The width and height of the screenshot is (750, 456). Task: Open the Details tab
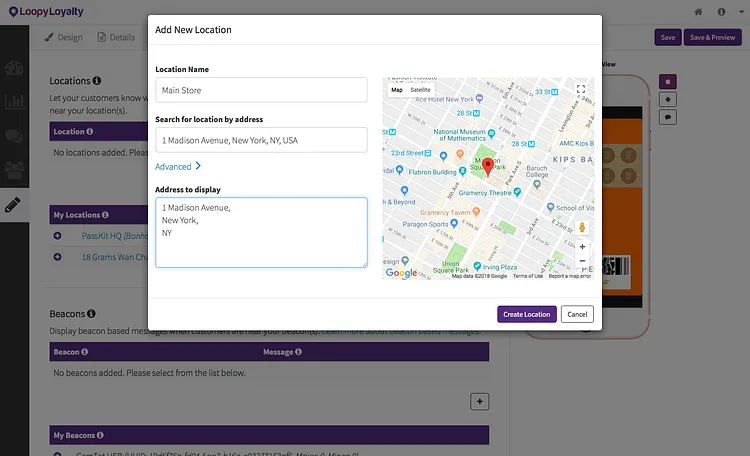tap(116, 37)
